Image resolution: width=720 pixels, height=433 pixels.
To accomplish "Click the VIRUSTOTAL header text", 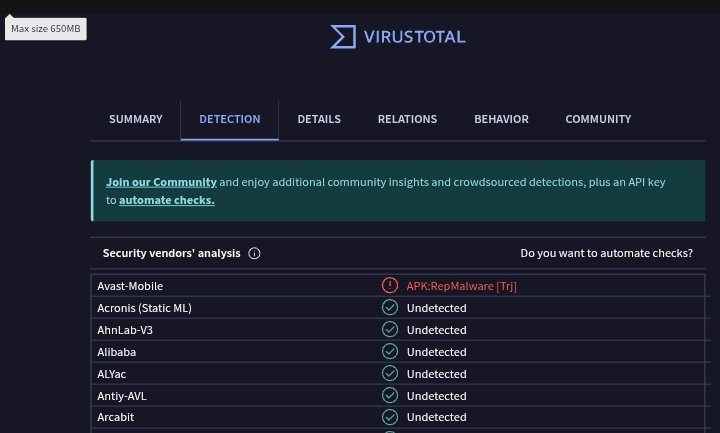I will point(415,37).
